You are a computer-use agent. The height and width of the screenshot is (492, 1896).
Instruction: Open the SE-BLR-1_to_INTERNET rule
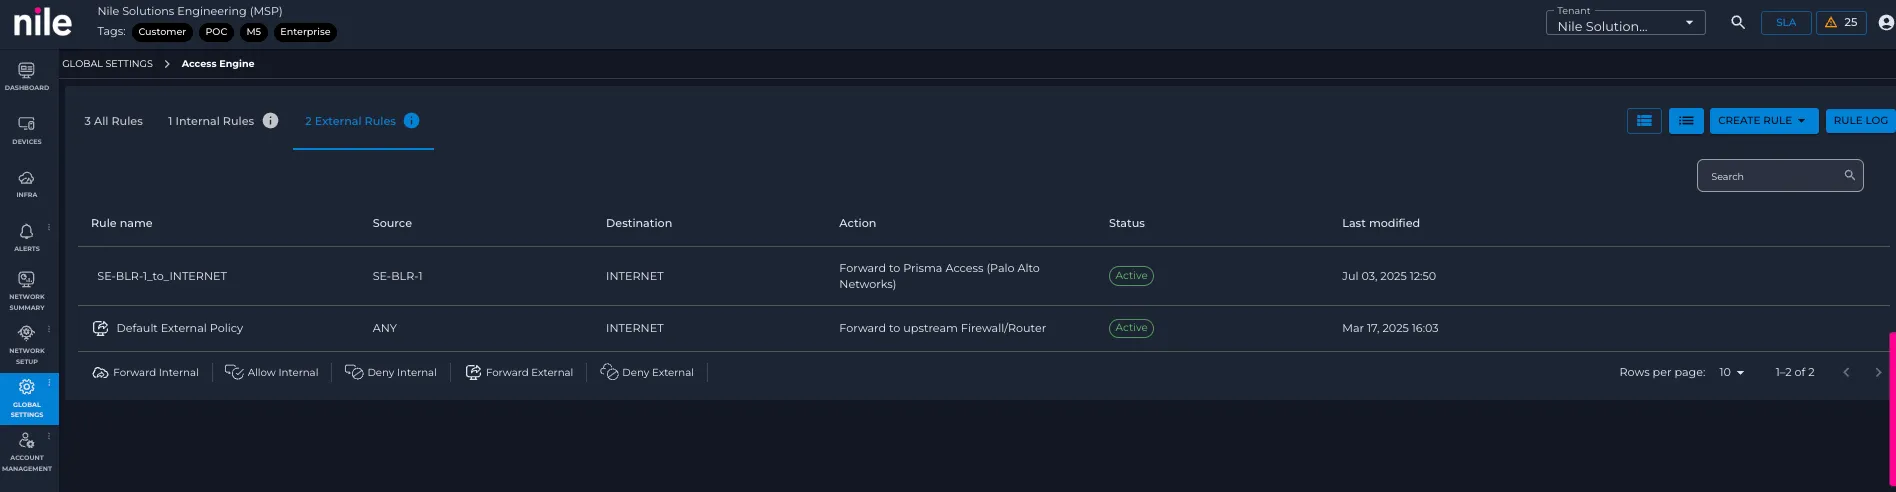click(x=162, y=276)
